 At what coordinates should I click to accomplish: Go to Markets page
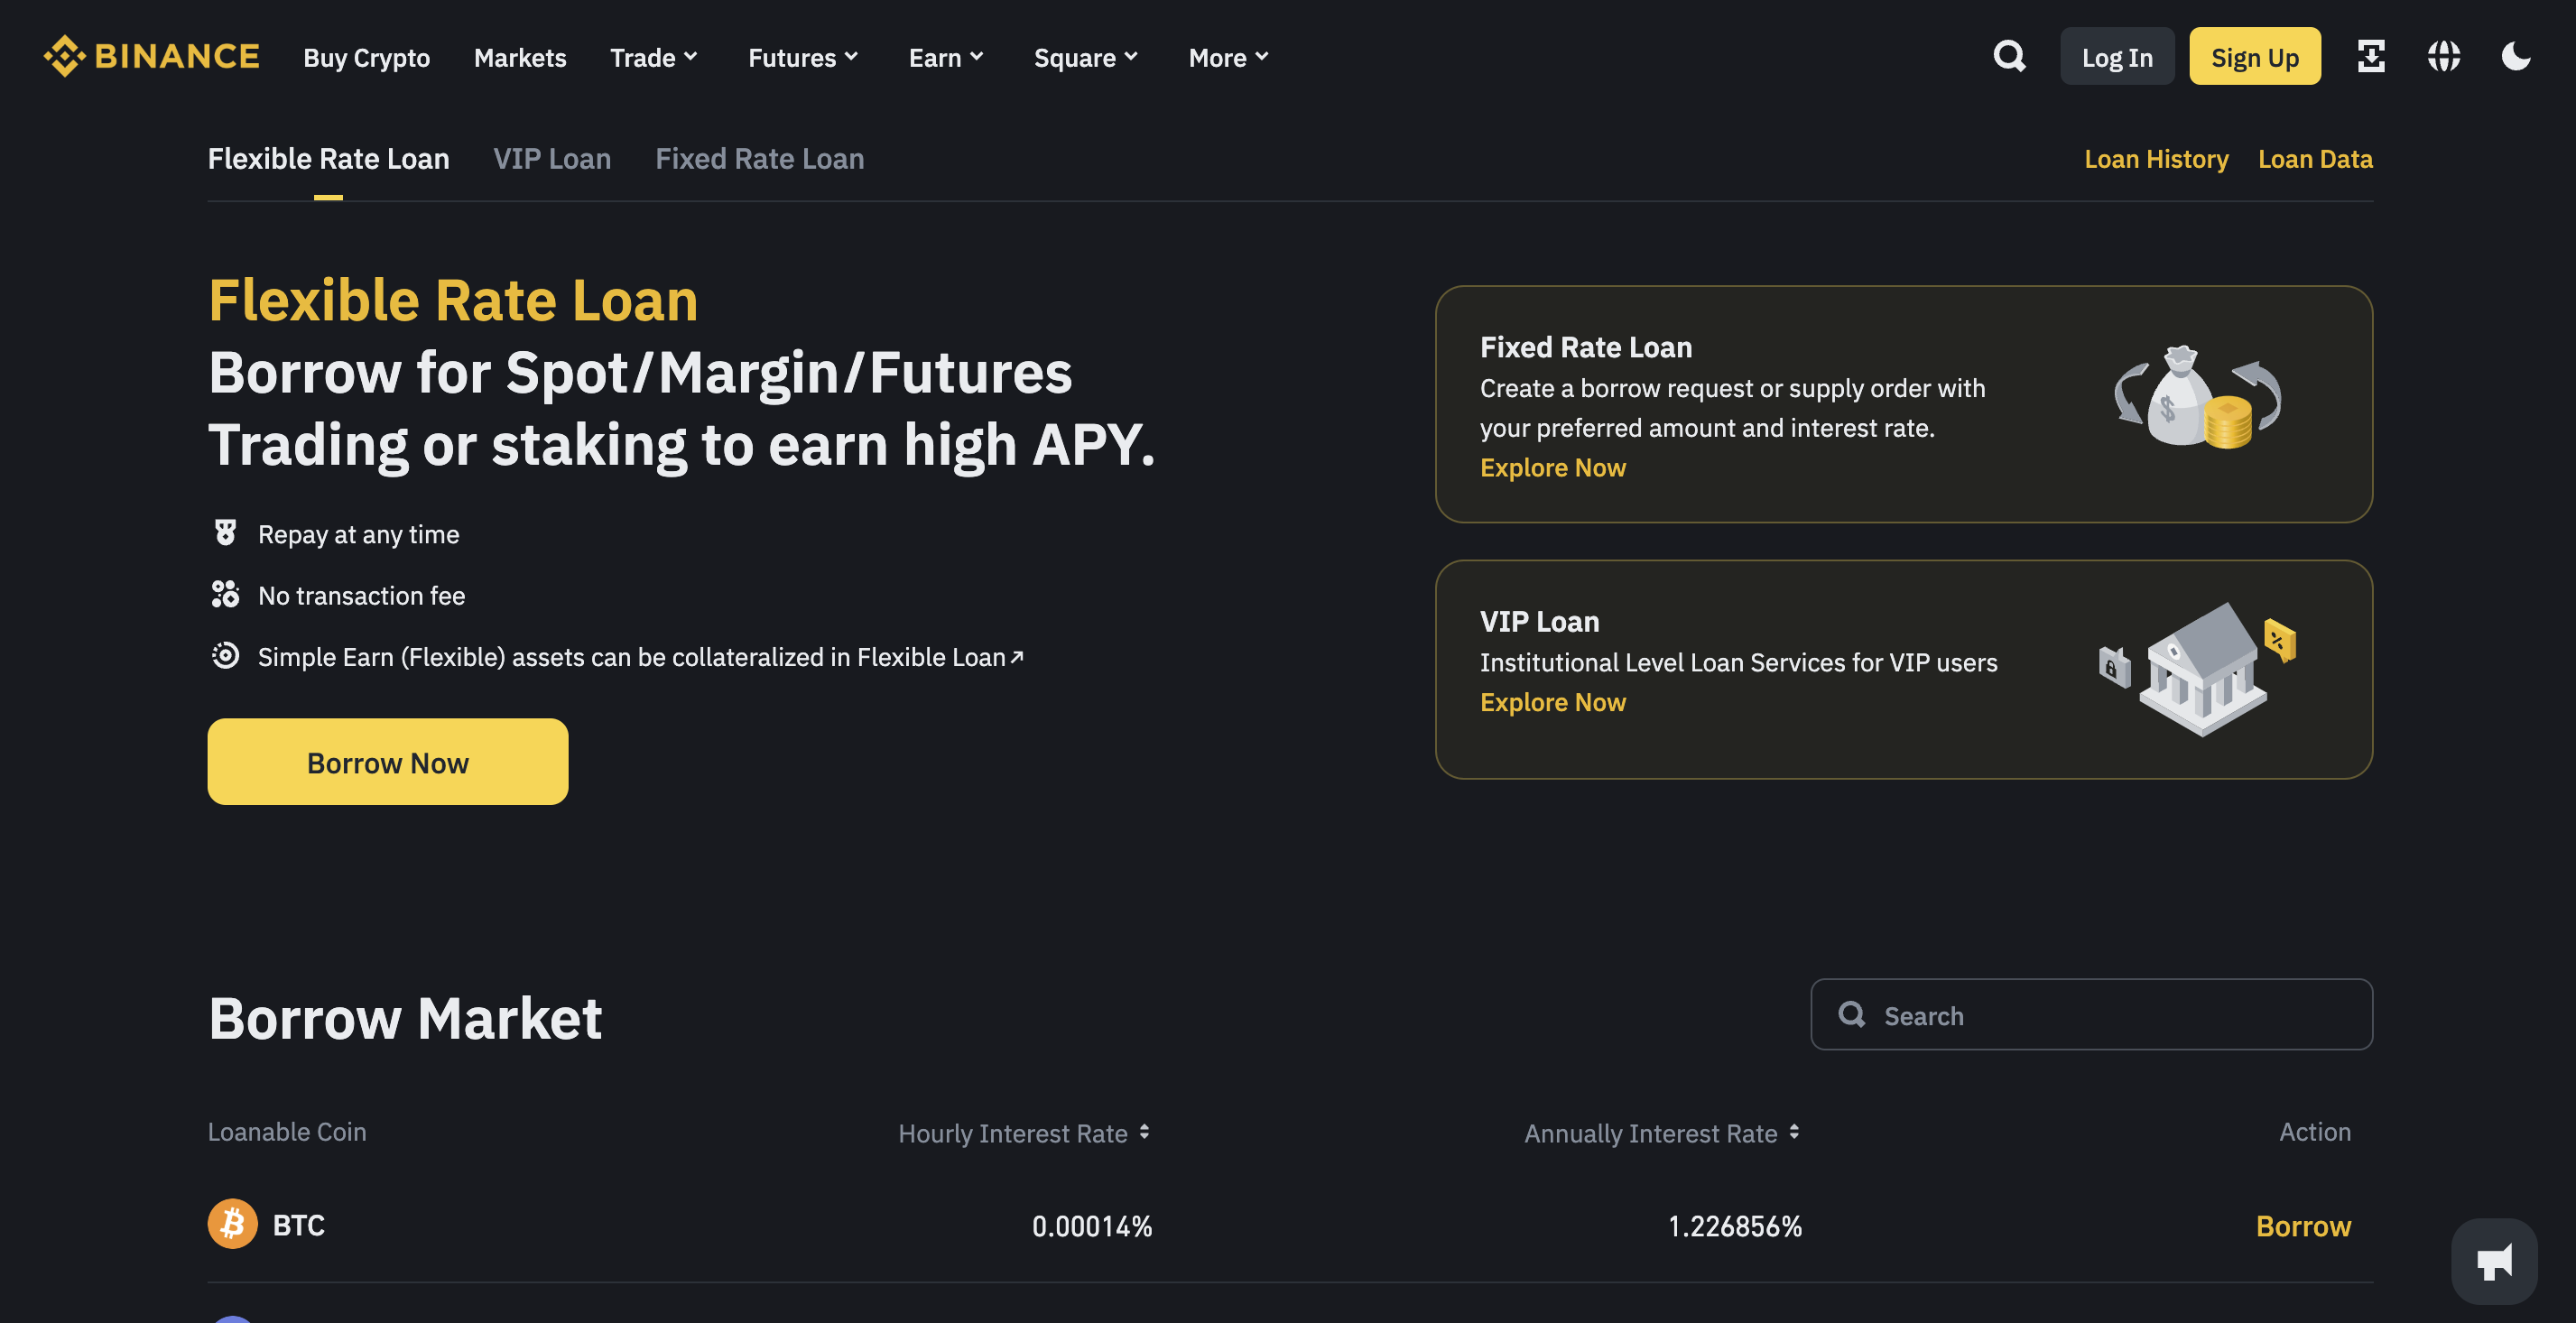pos(520,57)
